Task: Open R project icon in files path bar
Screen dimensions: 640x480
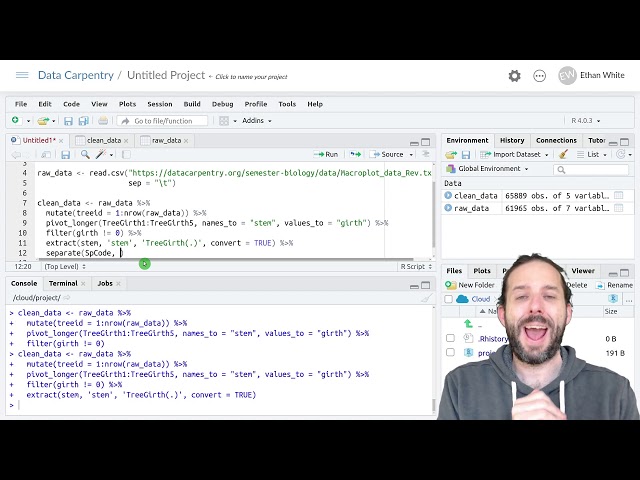Action: click(612, 298)
